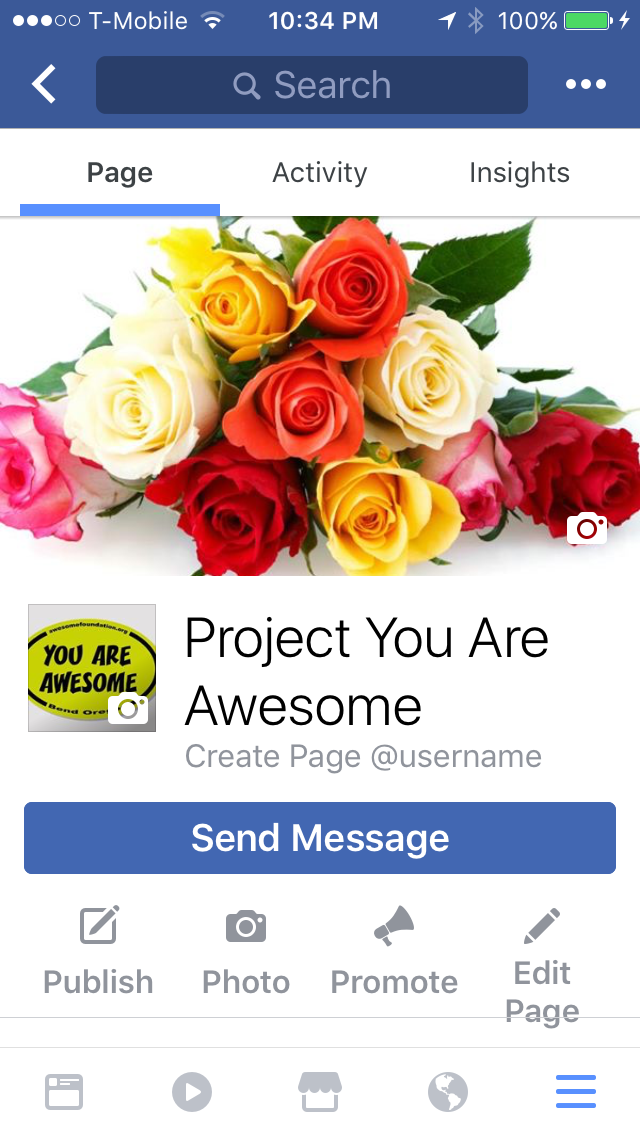640x1136 pixels.
Task: Tap the cover photo camera icon
Action: point(586,528)
